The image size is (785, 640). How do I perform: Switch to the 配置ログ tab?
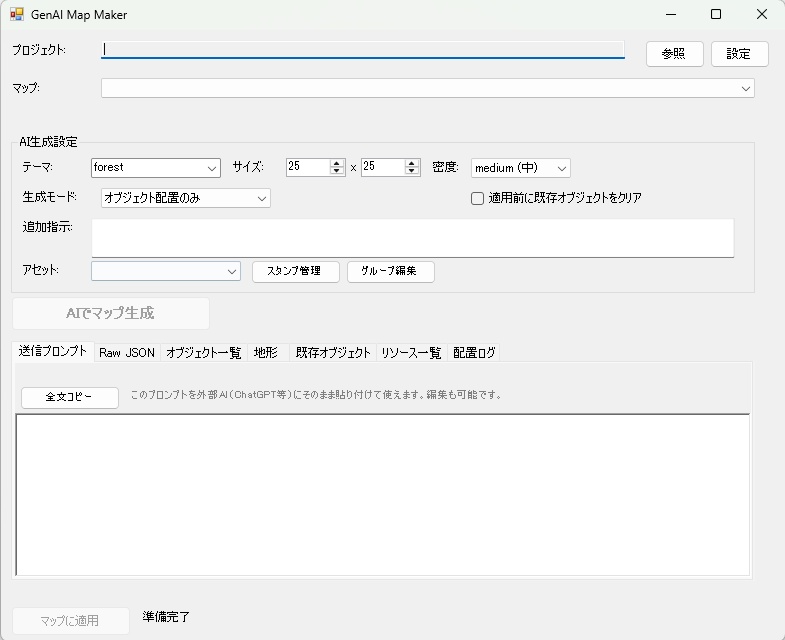(474, 353)
